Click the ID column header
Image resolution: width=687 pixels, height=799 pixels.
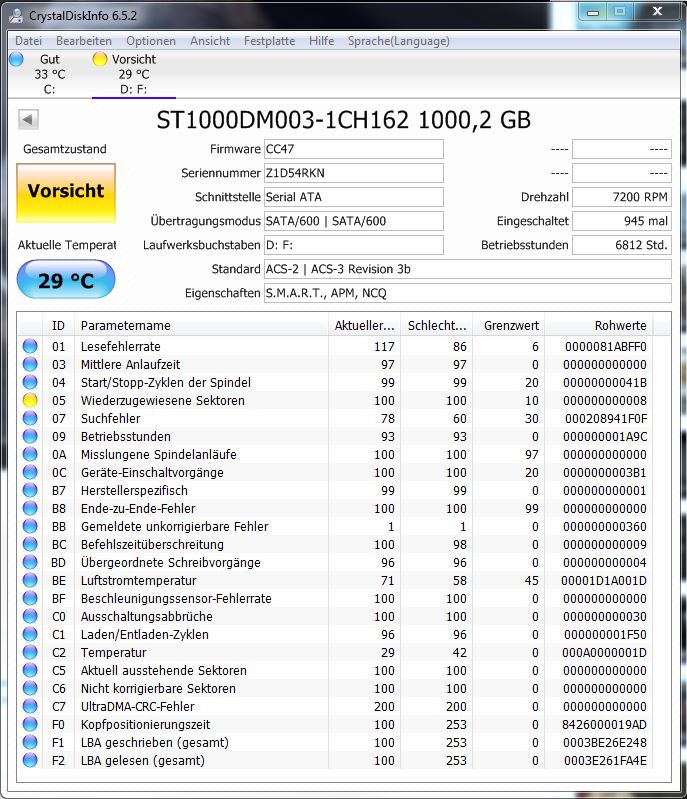[58, 325]
